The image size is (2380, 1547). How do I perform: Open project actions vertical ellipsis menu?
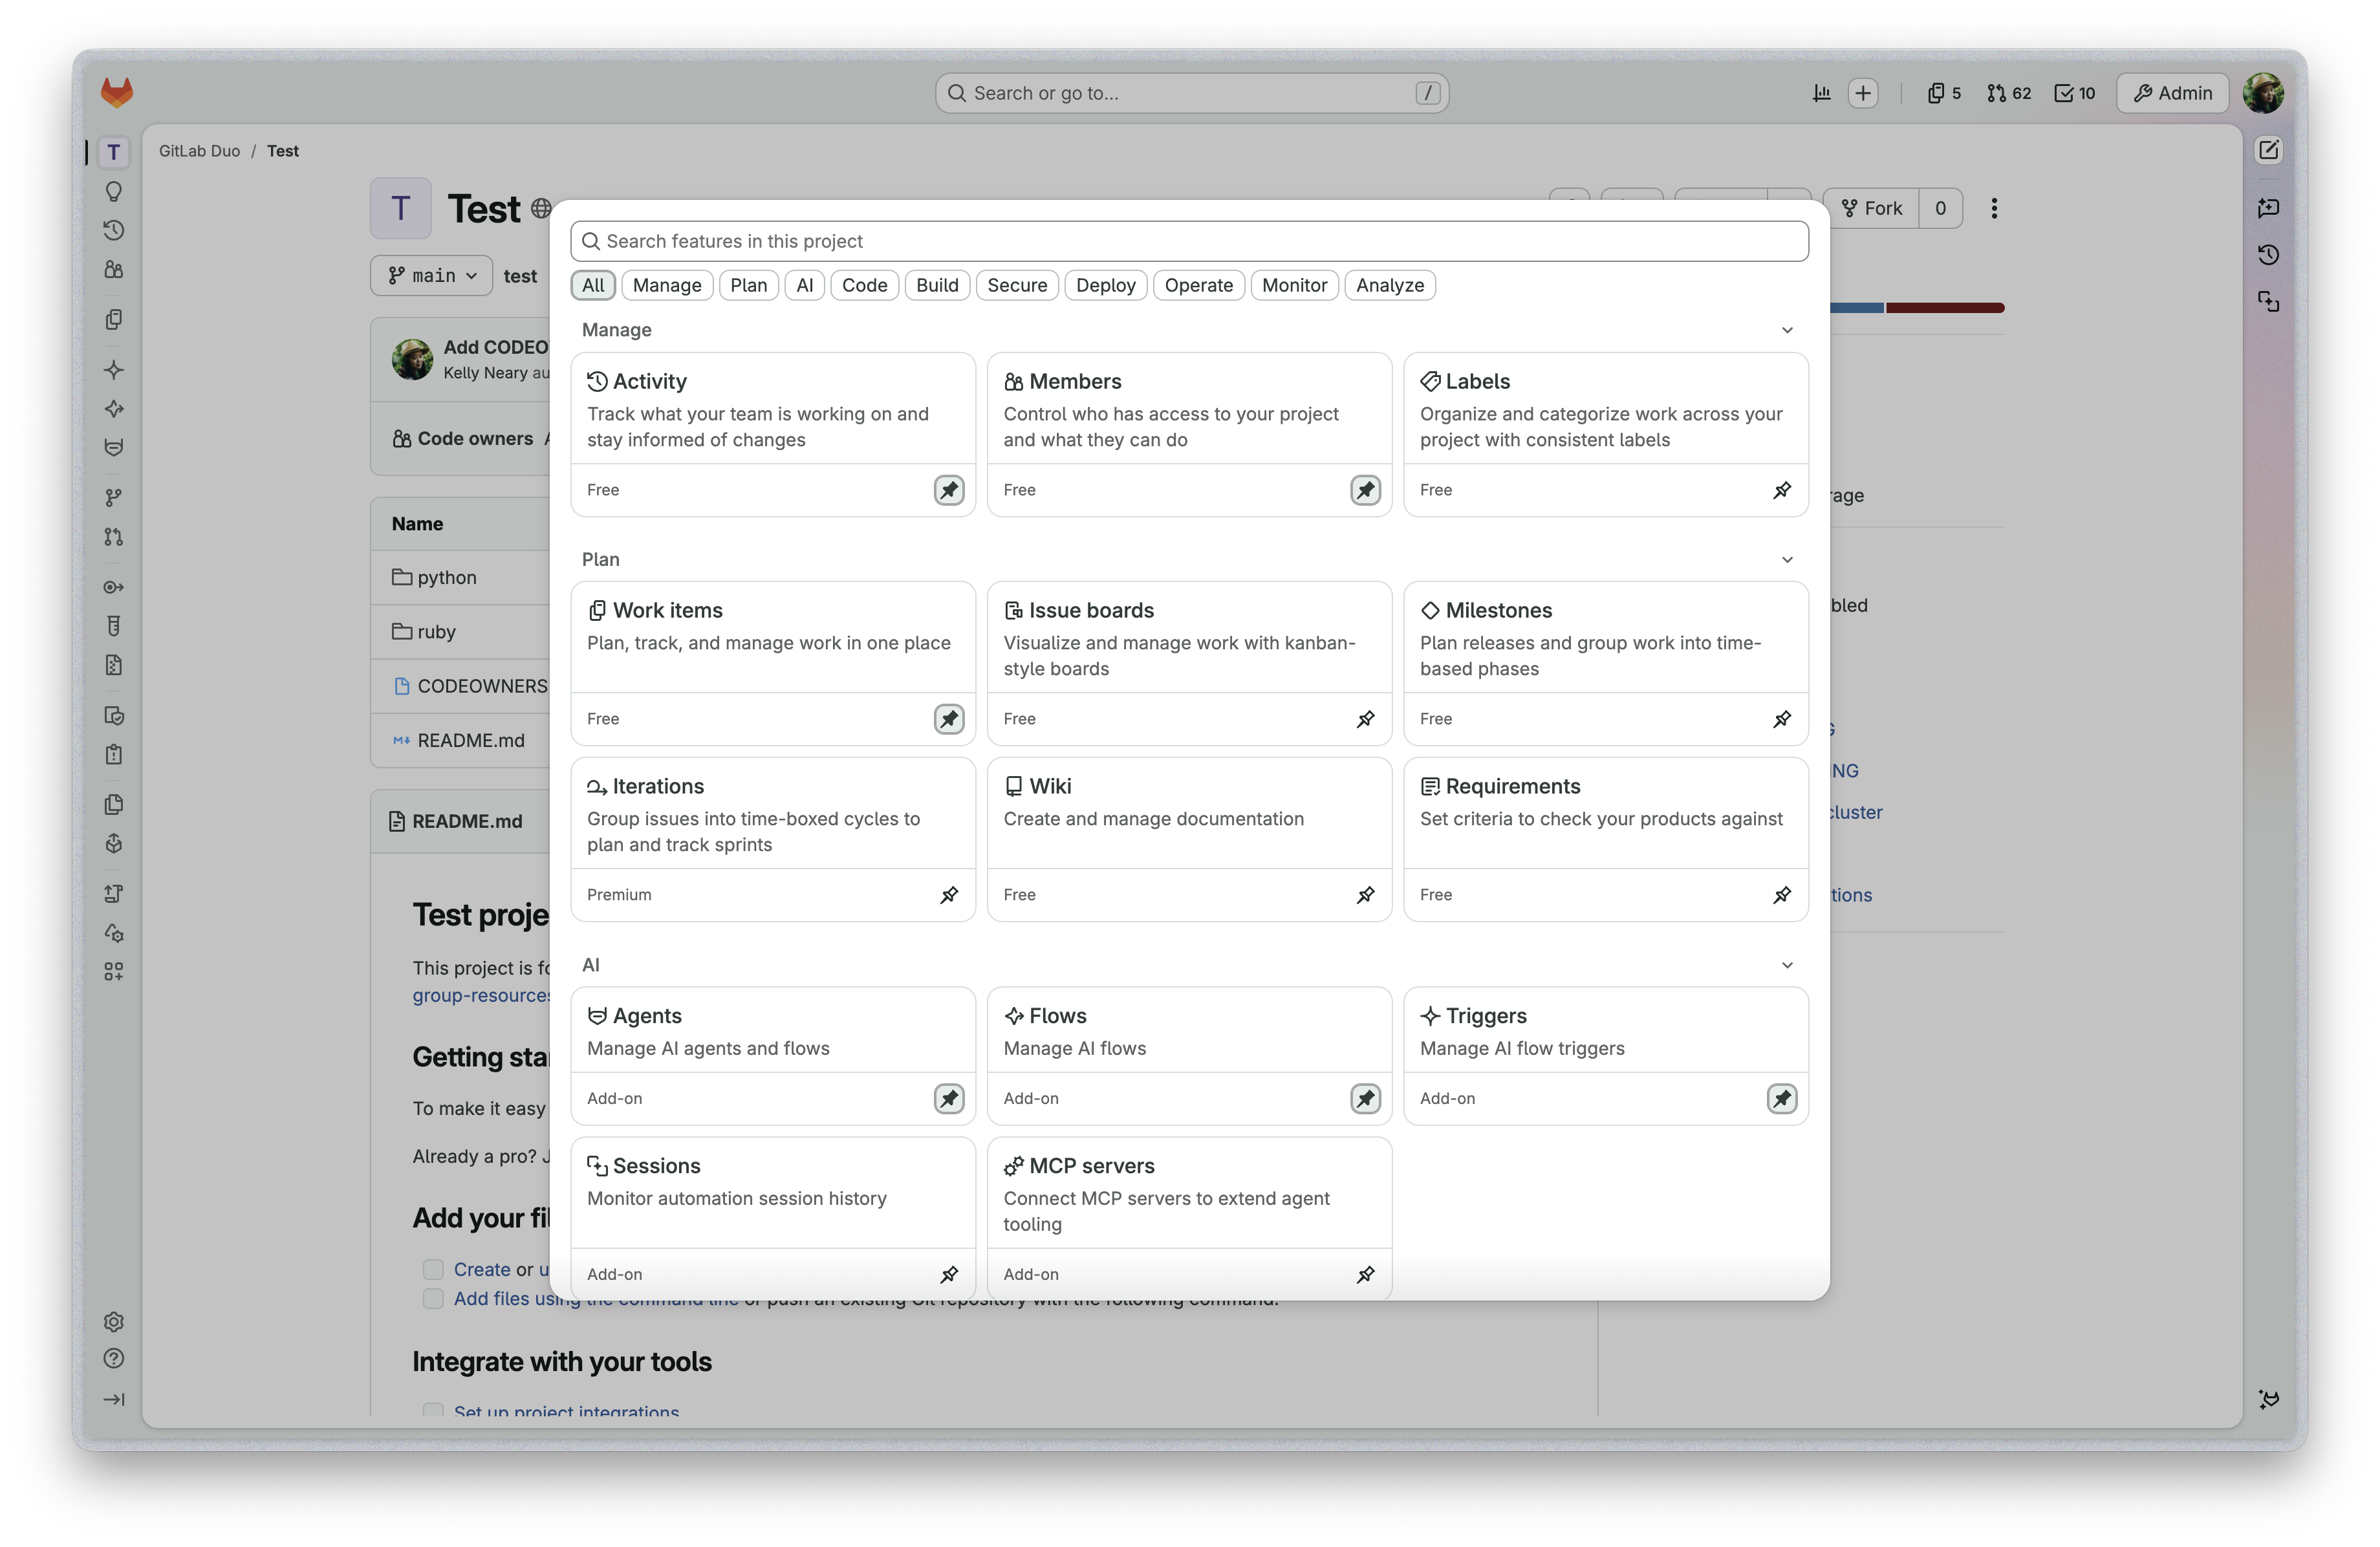click(1994, 208)
